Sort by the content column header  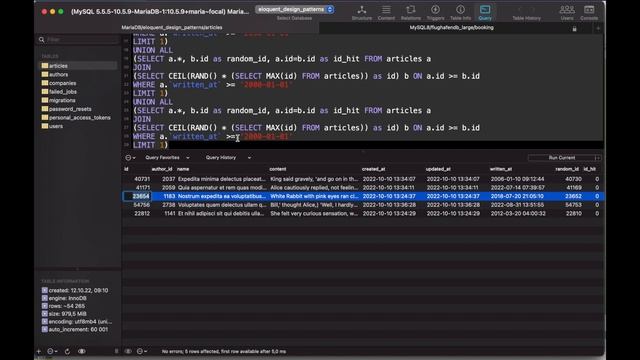pos(278,169)
